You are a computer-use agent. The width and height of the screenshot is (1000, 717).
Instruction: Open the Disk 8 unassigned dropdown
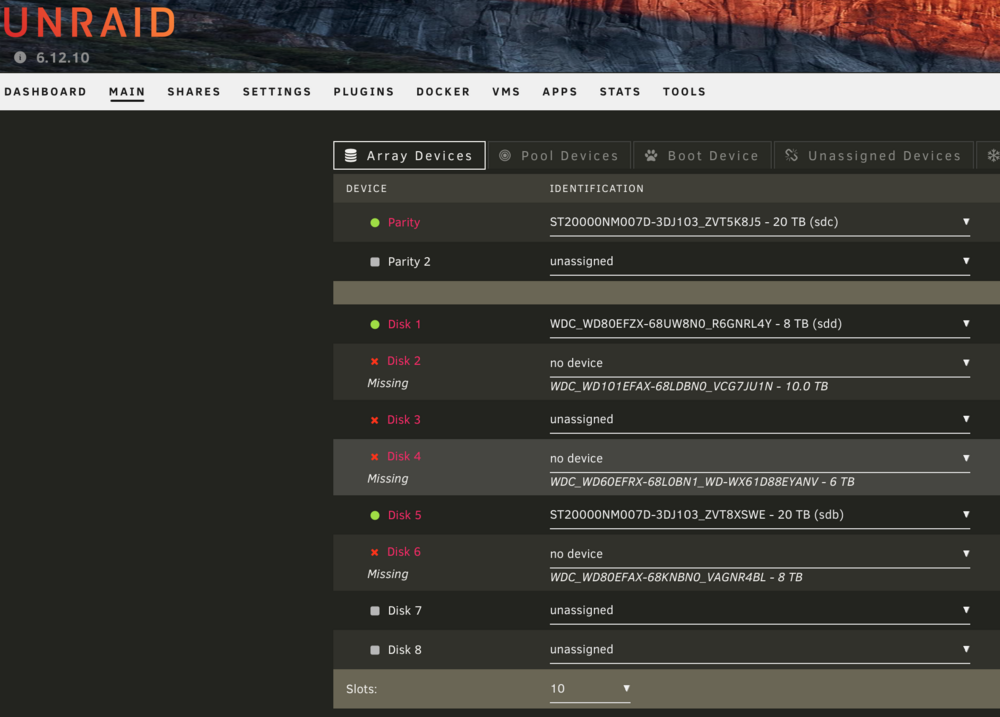[760, 650]
